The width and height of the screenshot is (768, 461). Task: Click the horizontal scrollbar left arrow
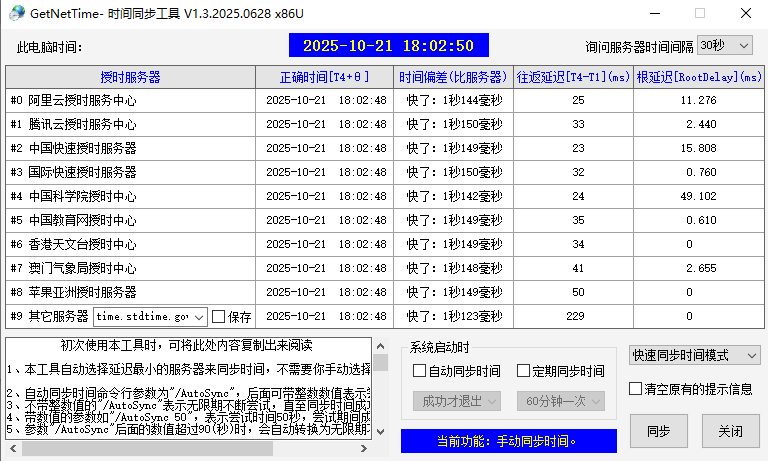tap(13, 449)
